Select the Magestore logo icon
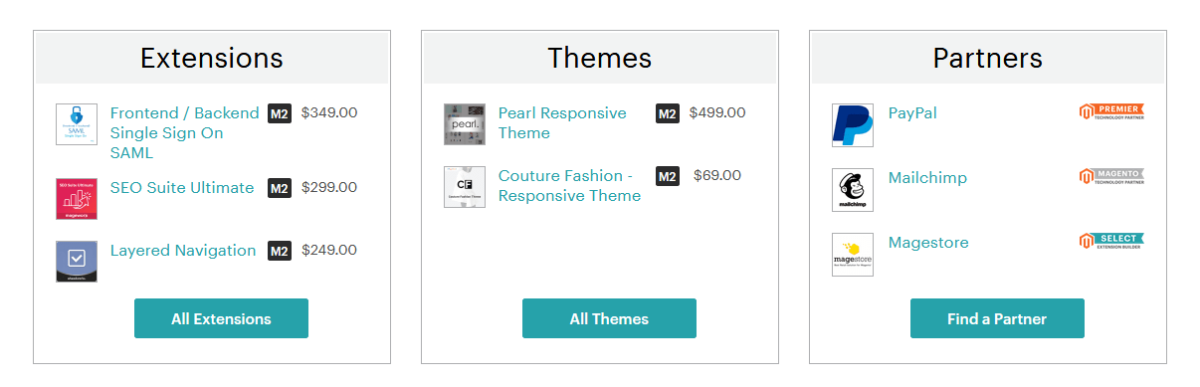 tap(853, 255)
